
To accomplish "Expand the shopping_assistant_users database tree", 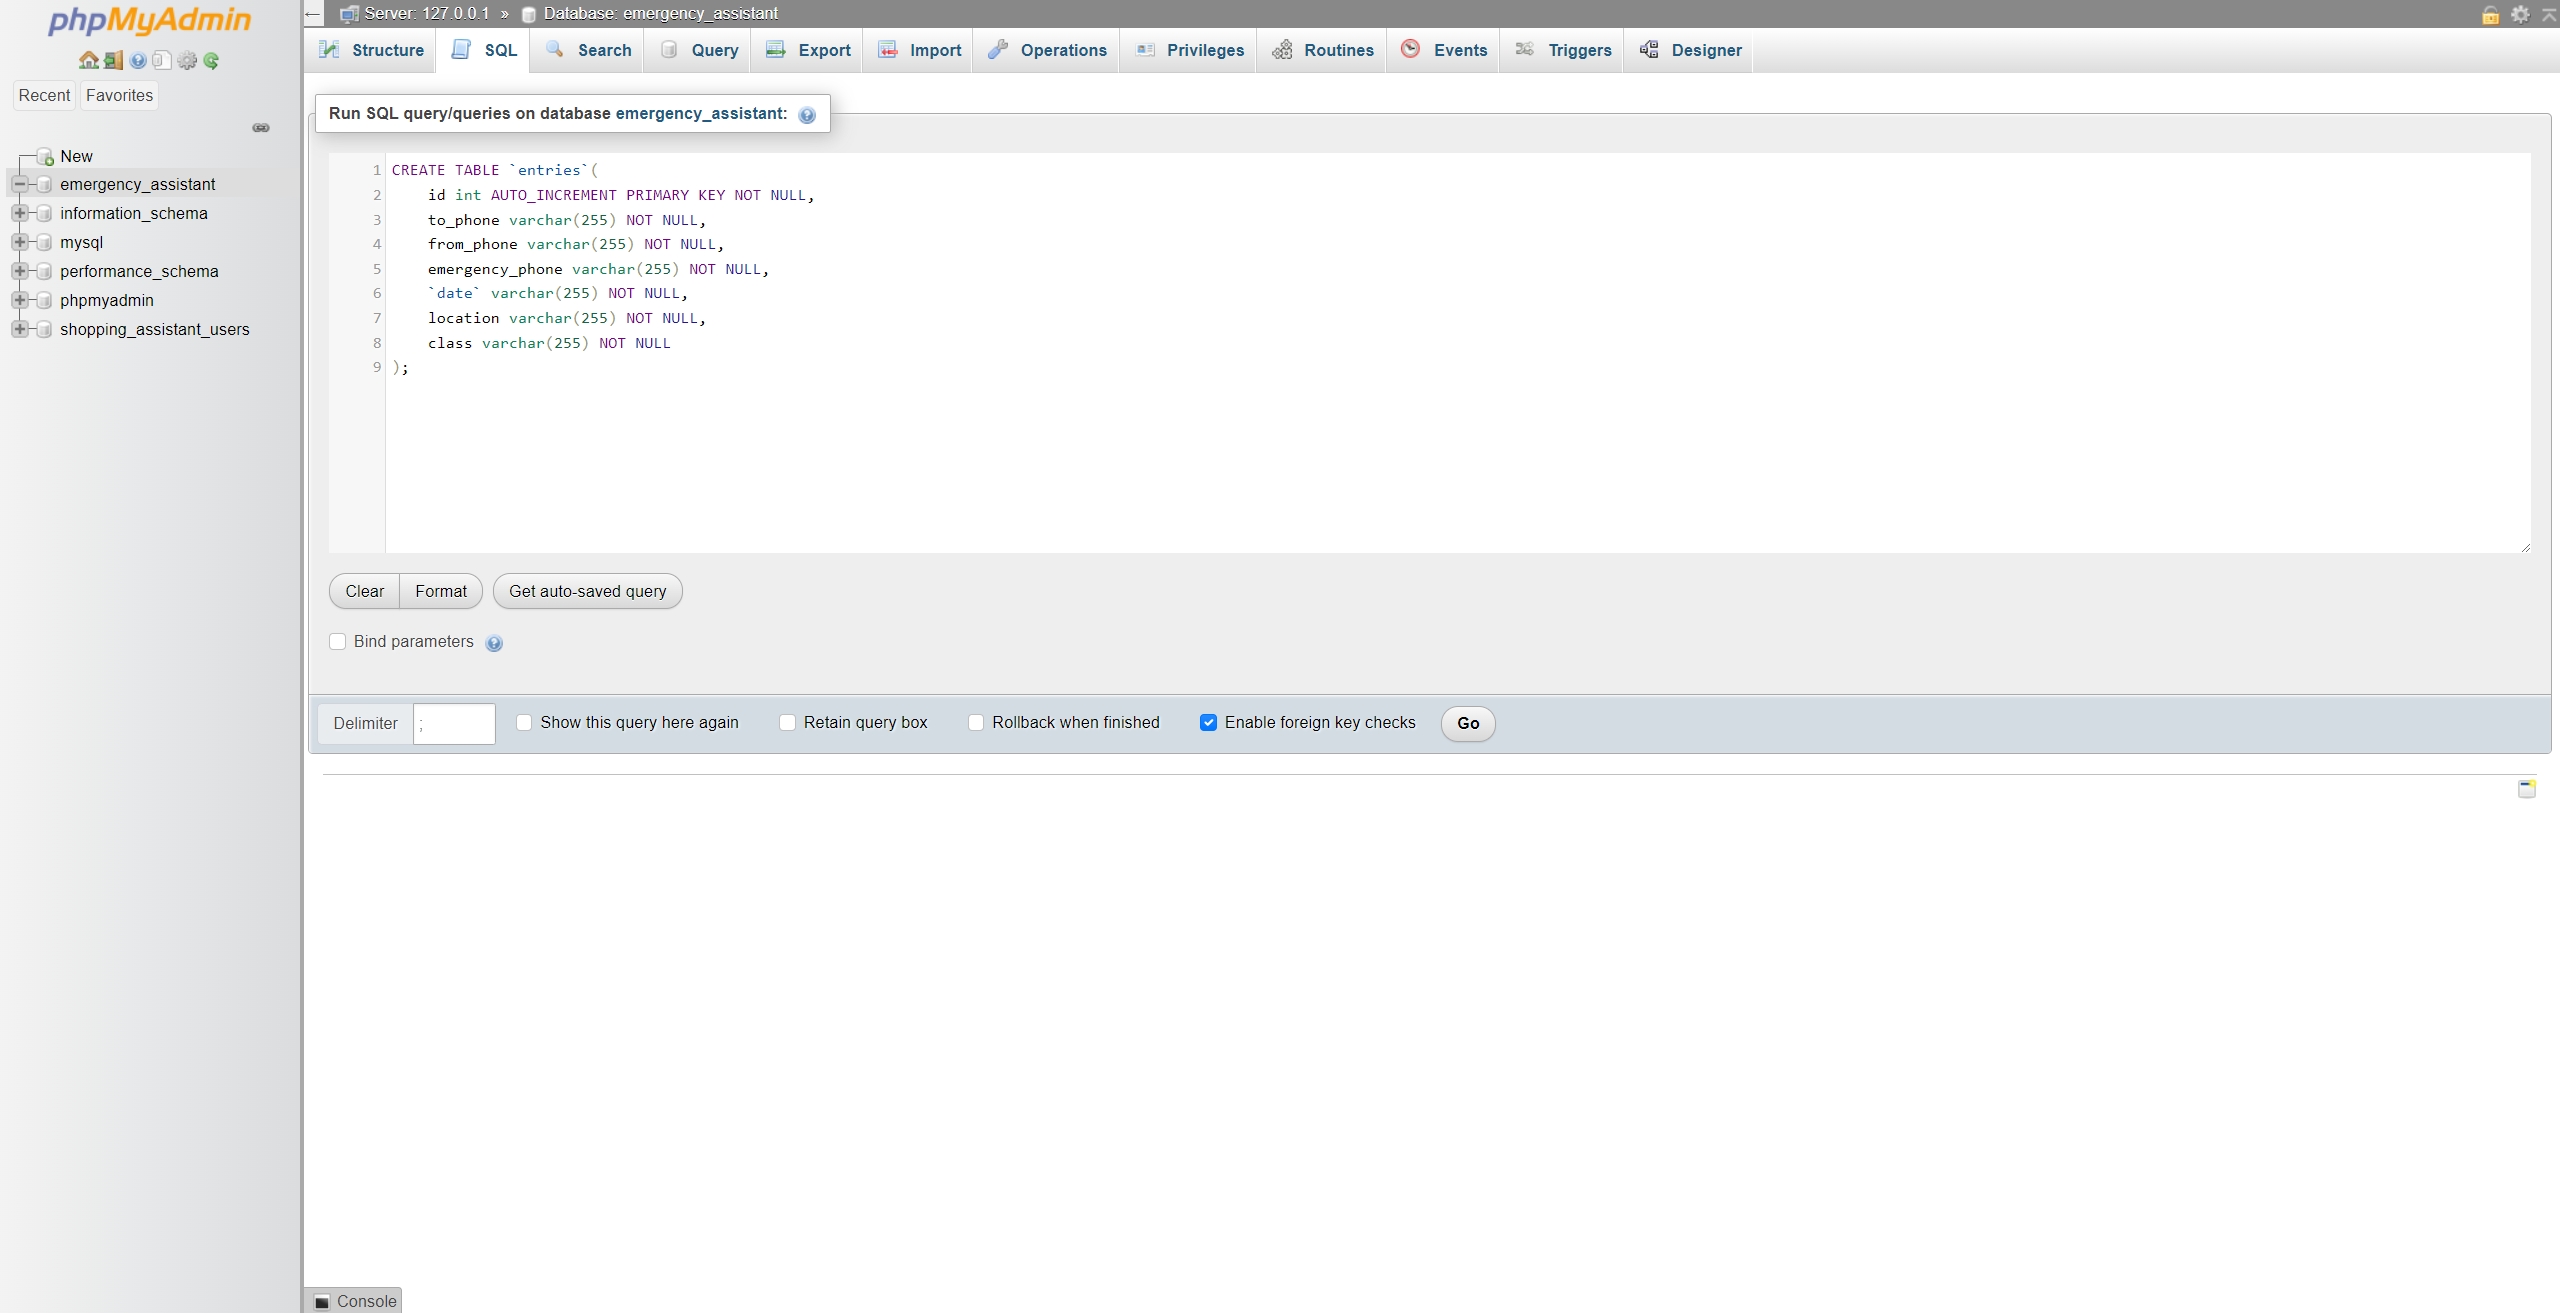I will 19,329.
